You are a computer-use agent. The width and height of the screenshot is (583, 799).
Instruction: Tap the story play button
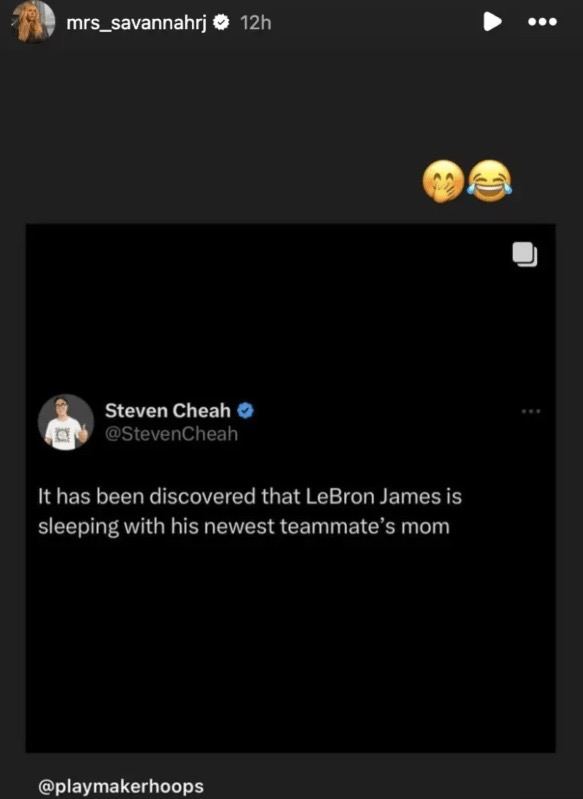click(492, 22)
